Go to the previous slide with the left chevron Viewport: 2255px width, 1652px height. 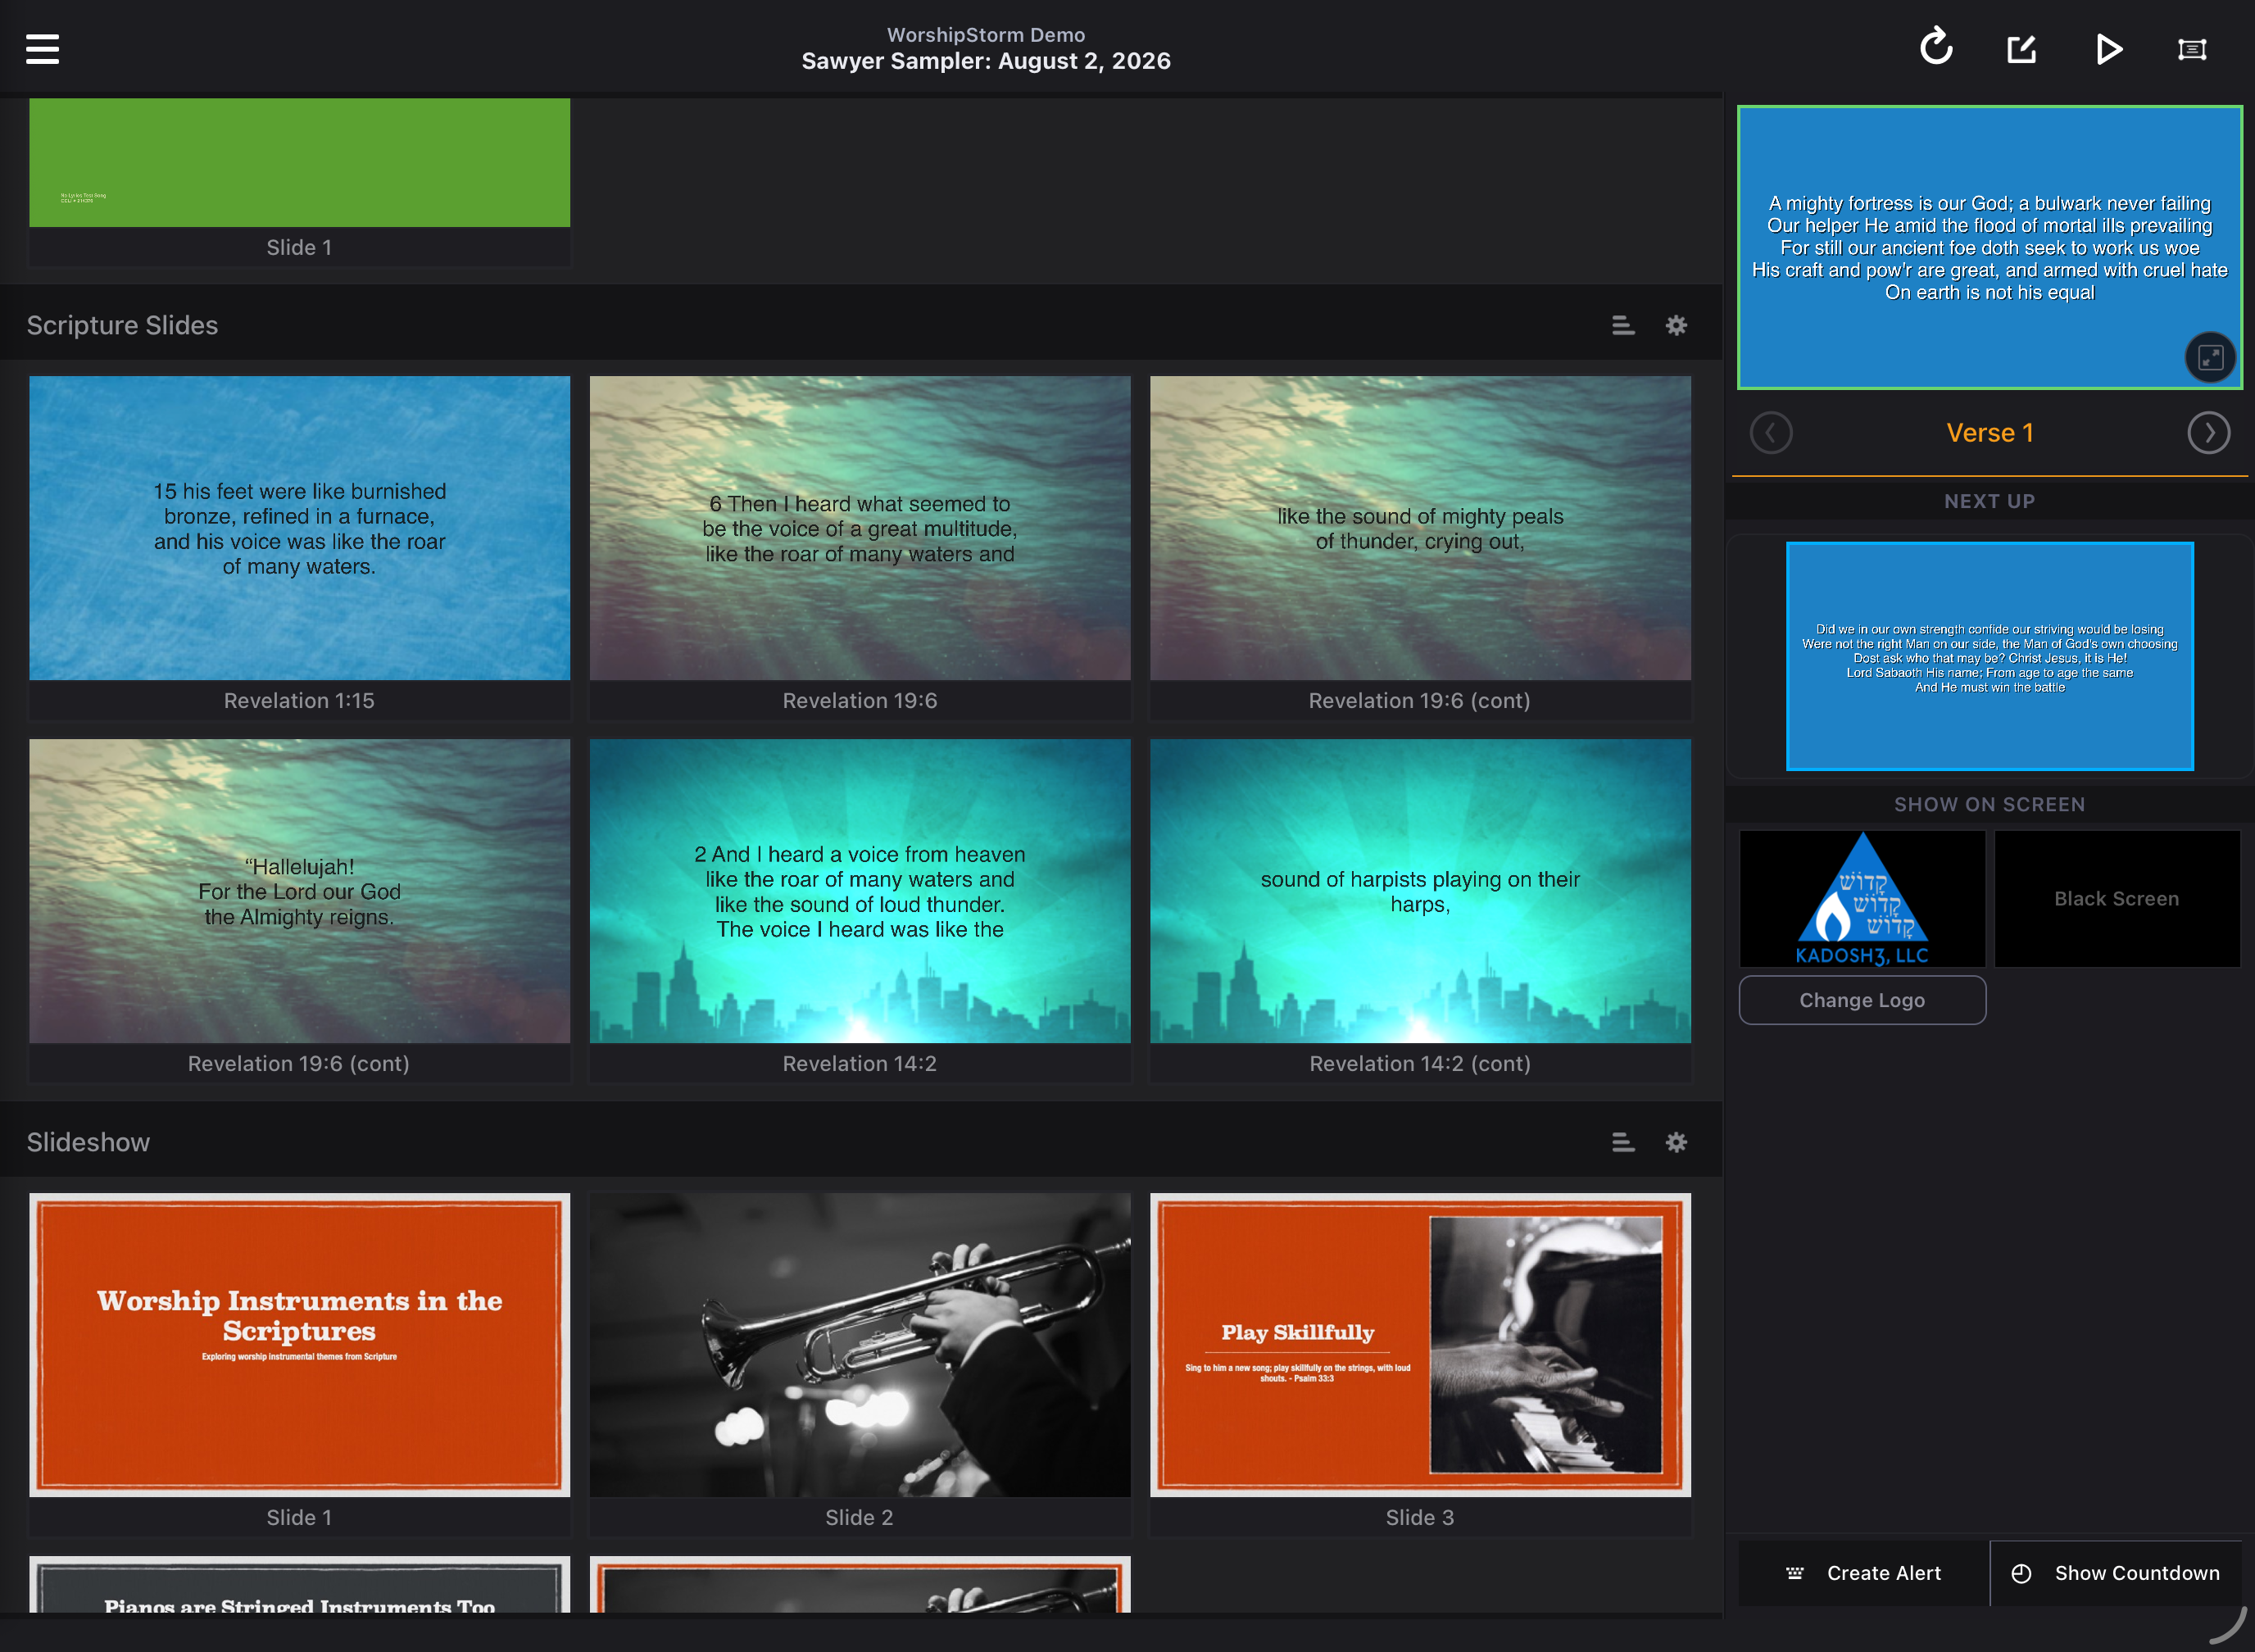click(x=1771, y=433)
